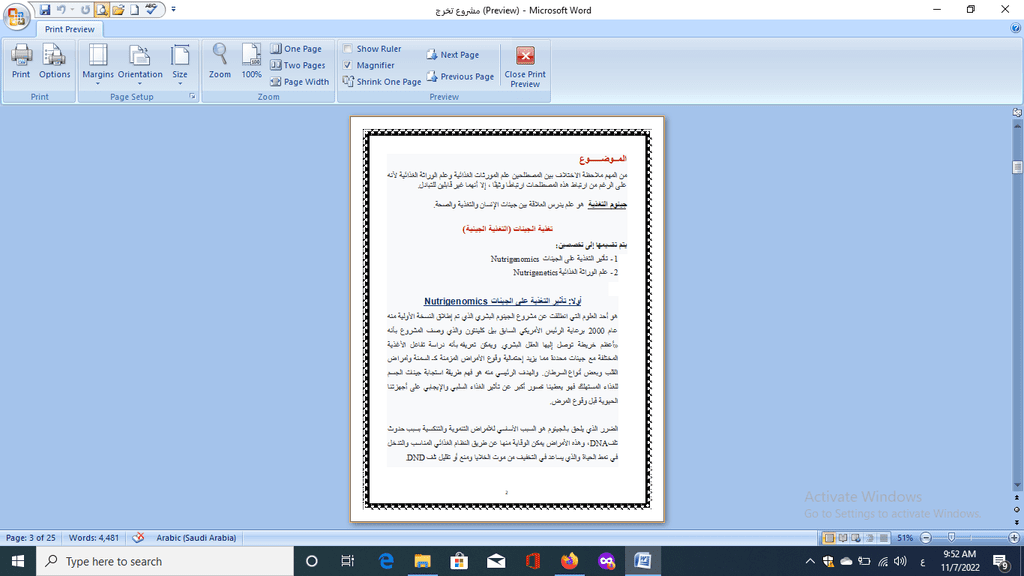Go to Next Page

point(453,55)
